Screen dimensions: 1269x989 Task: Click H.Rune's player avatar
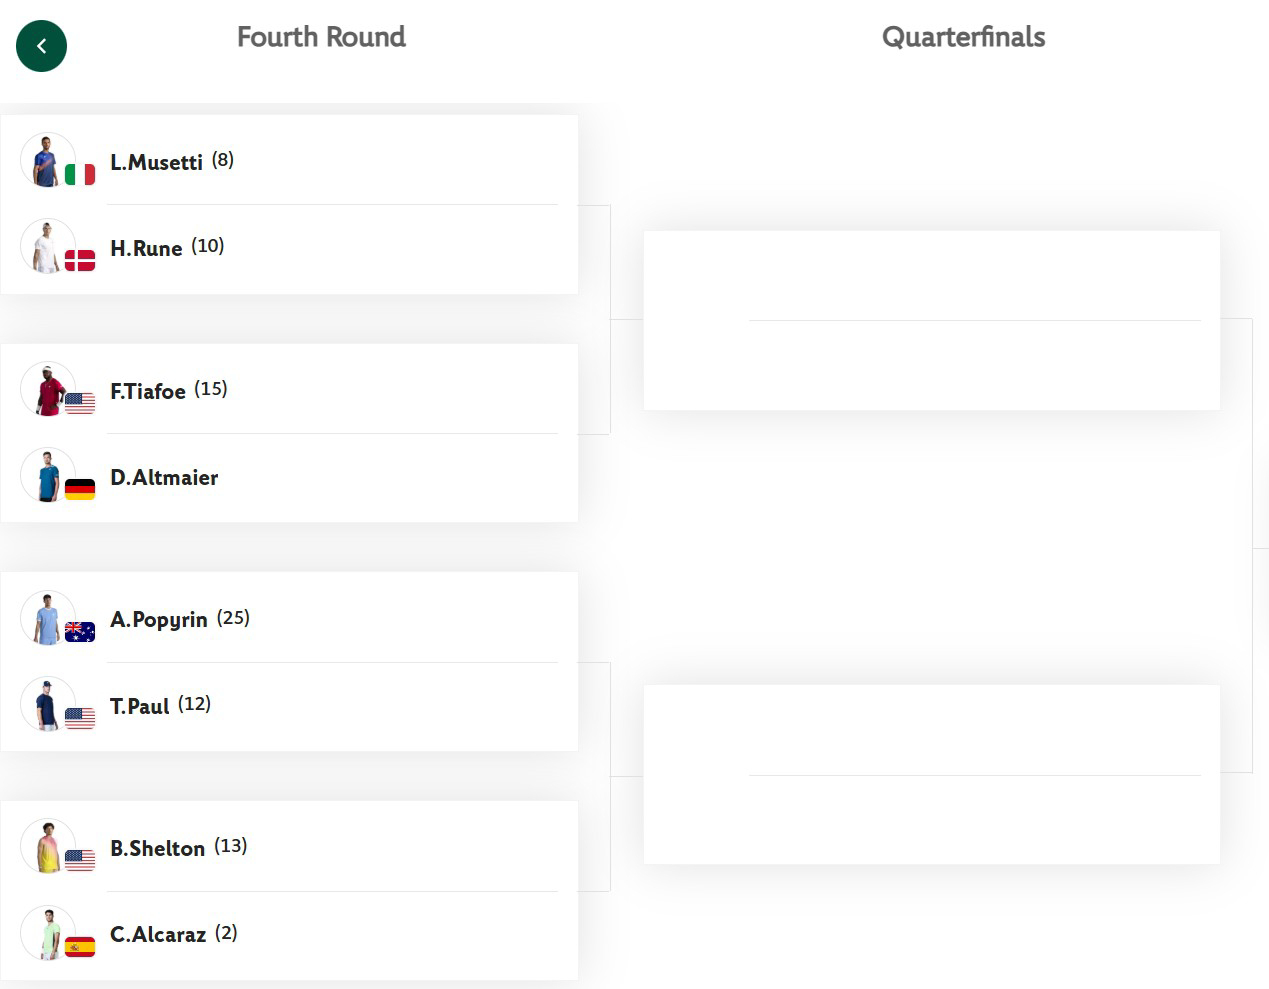[47, 246]
